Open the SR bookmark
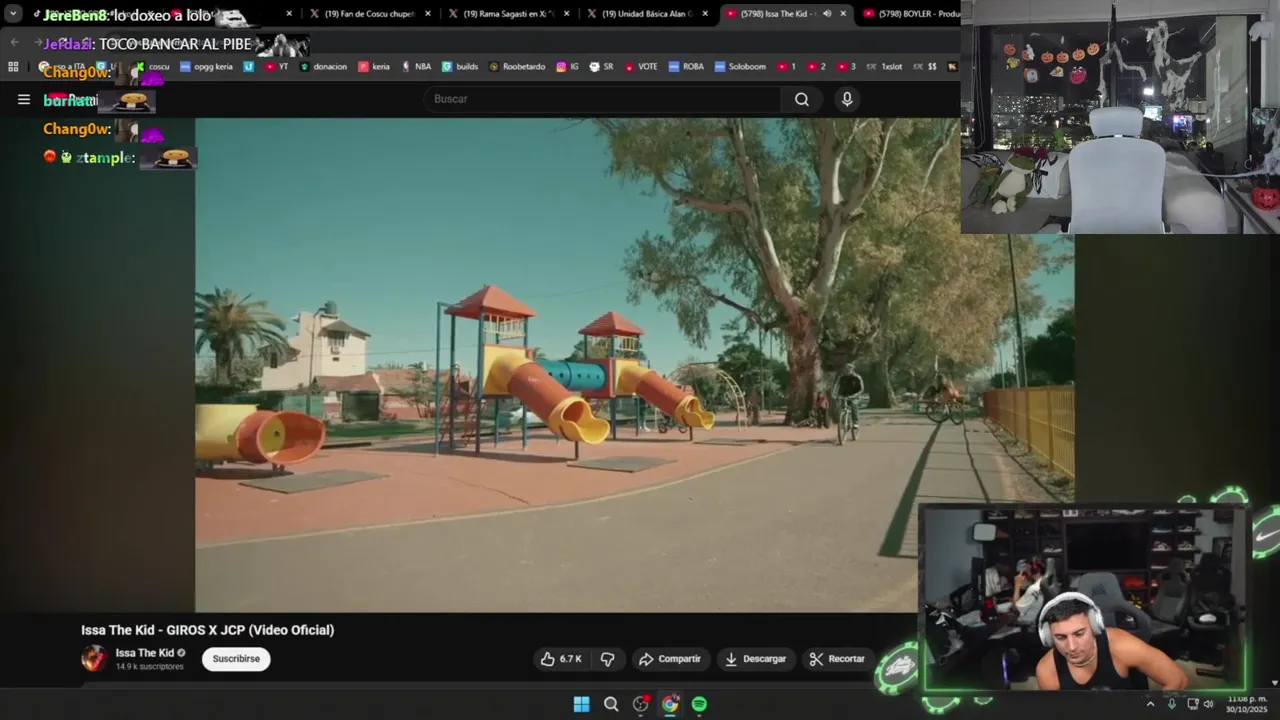The image size is (1280, 720). pos(601,67)
